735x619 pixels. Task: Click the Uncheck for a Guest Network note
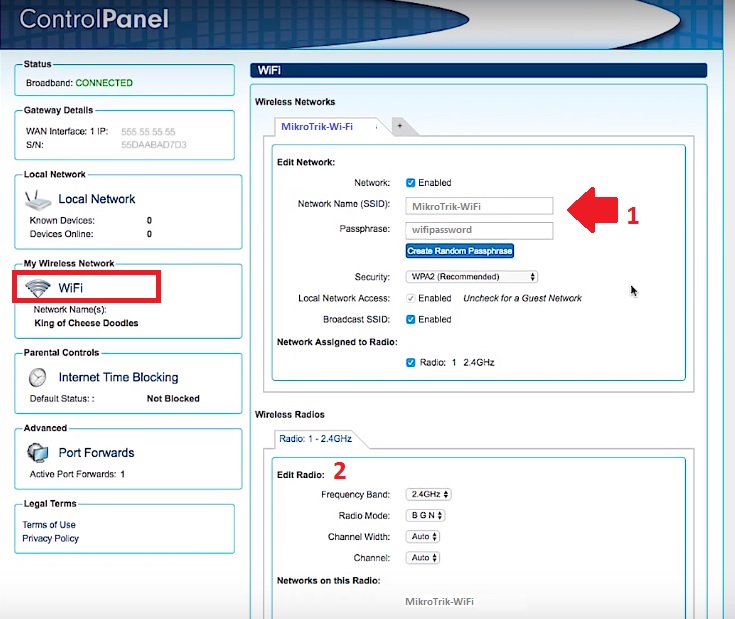point(522,298)
